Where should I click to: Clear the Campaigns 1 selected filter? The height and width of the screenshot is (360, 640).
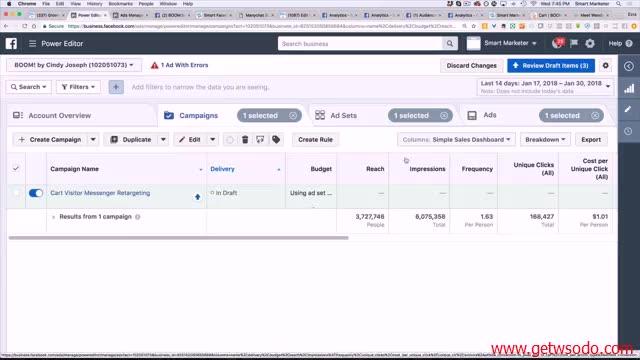[x=293, y=116]
